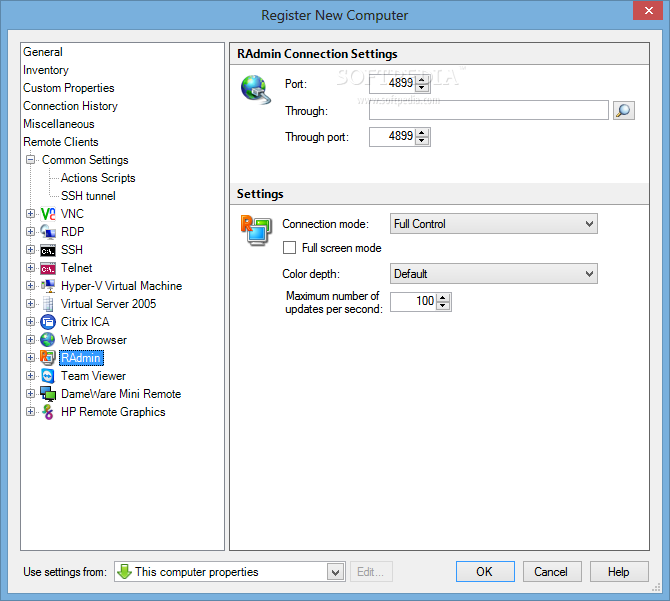670x601 pixels.
Task: Expand the Team Viewer node
Action: pos(30,375)
